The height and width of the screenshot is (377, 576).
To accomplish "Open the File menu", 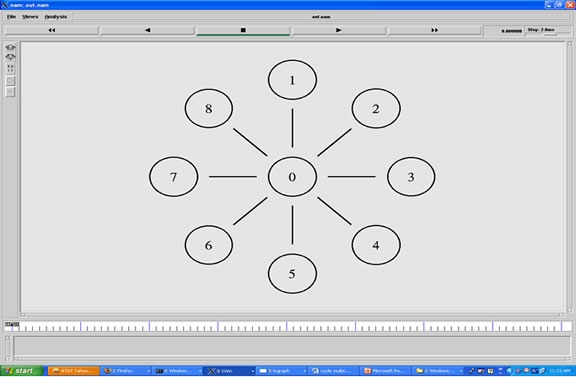I will click(x=11, y=17).
